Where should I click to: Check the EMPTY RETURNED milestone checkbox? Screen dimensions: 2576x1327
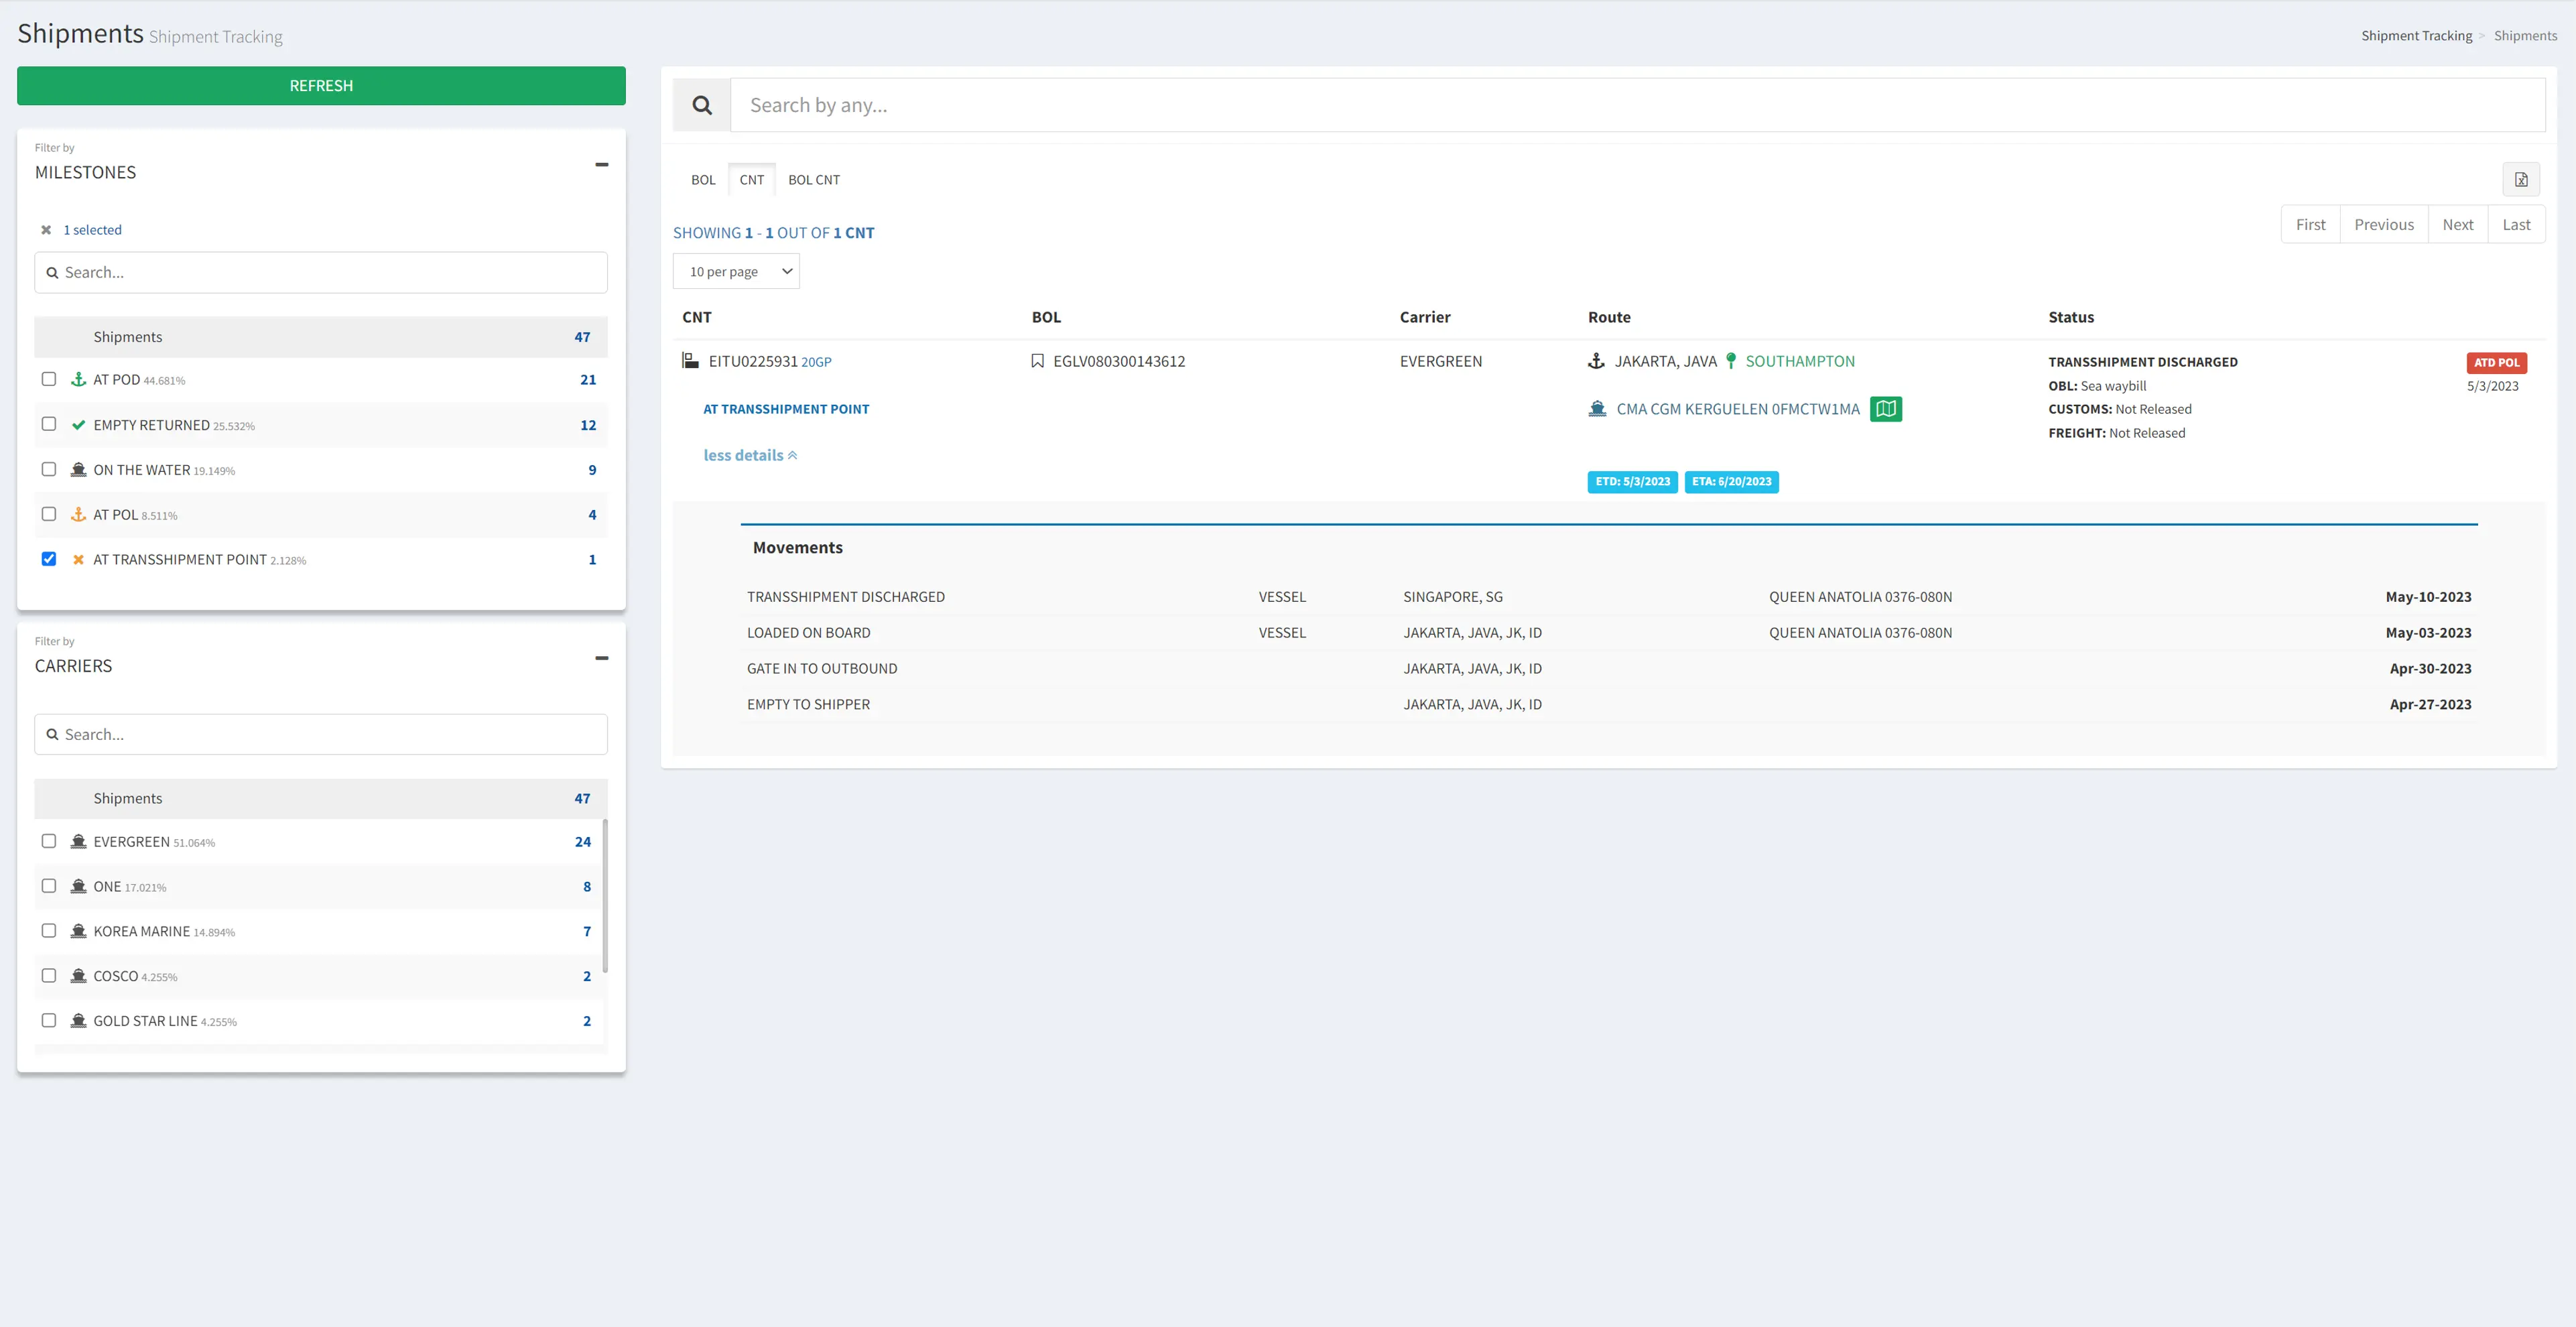49,424
